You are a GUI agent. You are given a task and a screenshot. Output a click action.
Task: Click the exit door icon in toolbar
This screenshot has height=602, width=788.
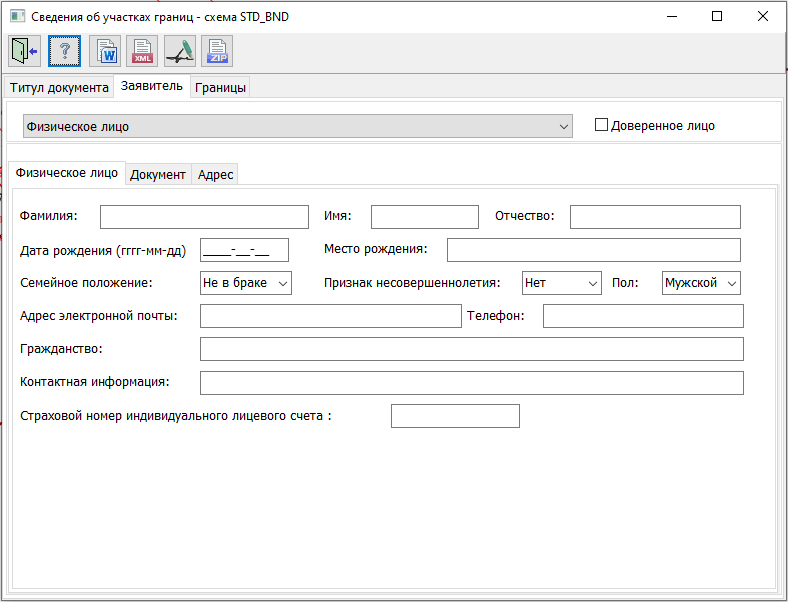23,50
